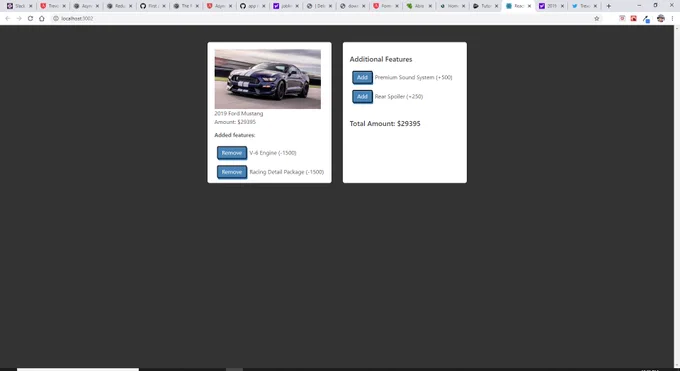This screenshot has height=371, width=680.
Task: Close the Twitter tab
Action: click(595, 6)
